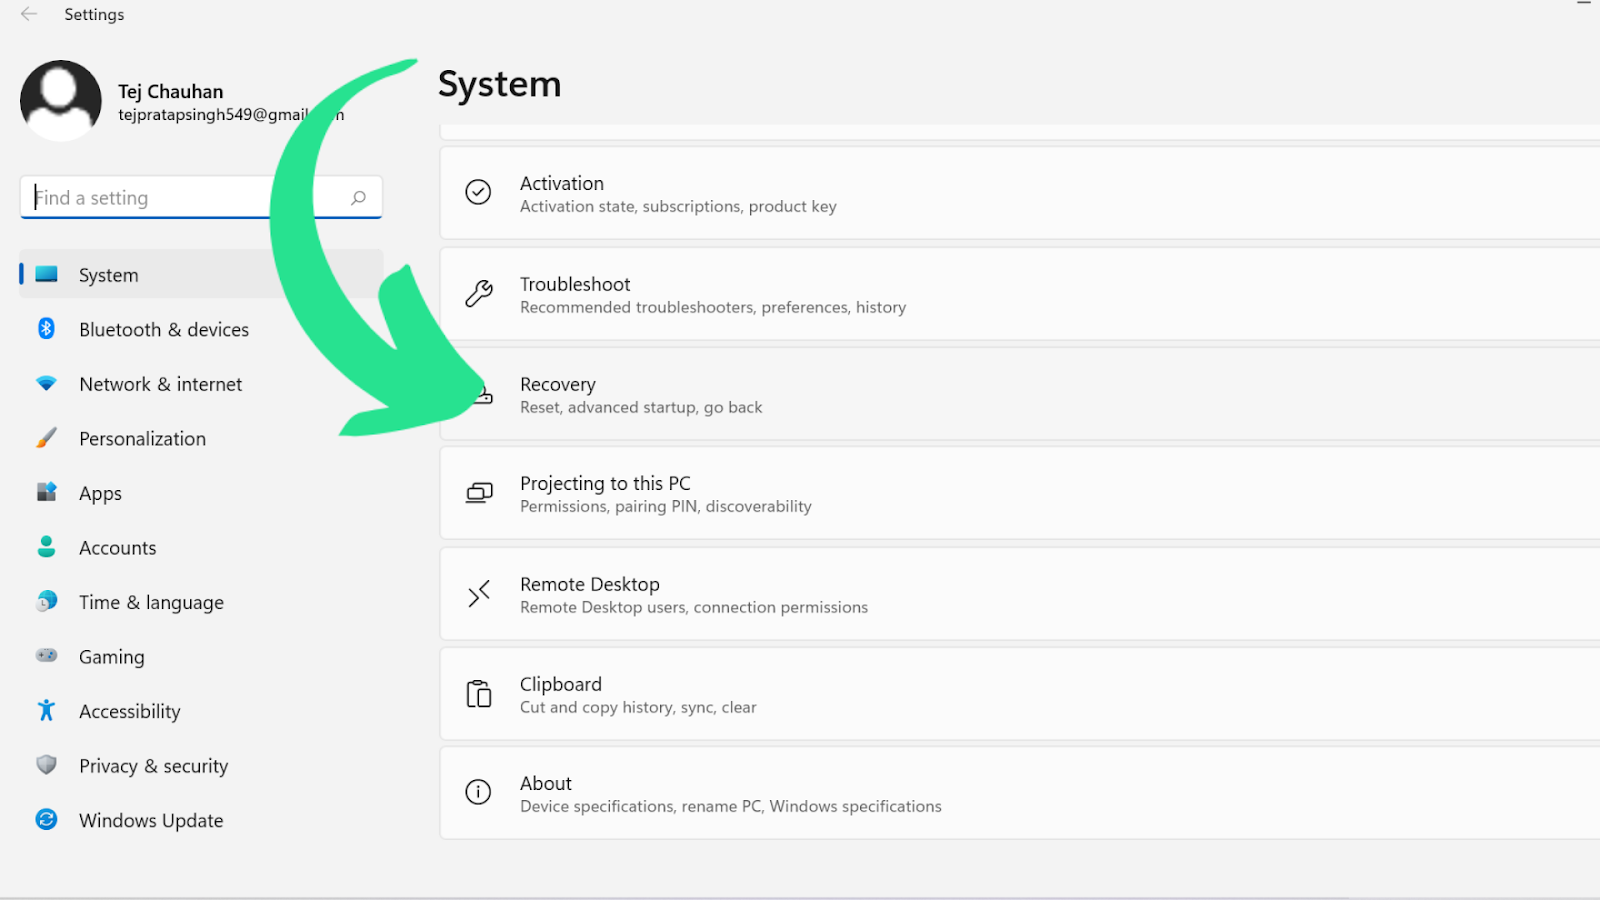Focus the Find a setting search box
The height and width of the screenshot is (900, 1600).
201,197
